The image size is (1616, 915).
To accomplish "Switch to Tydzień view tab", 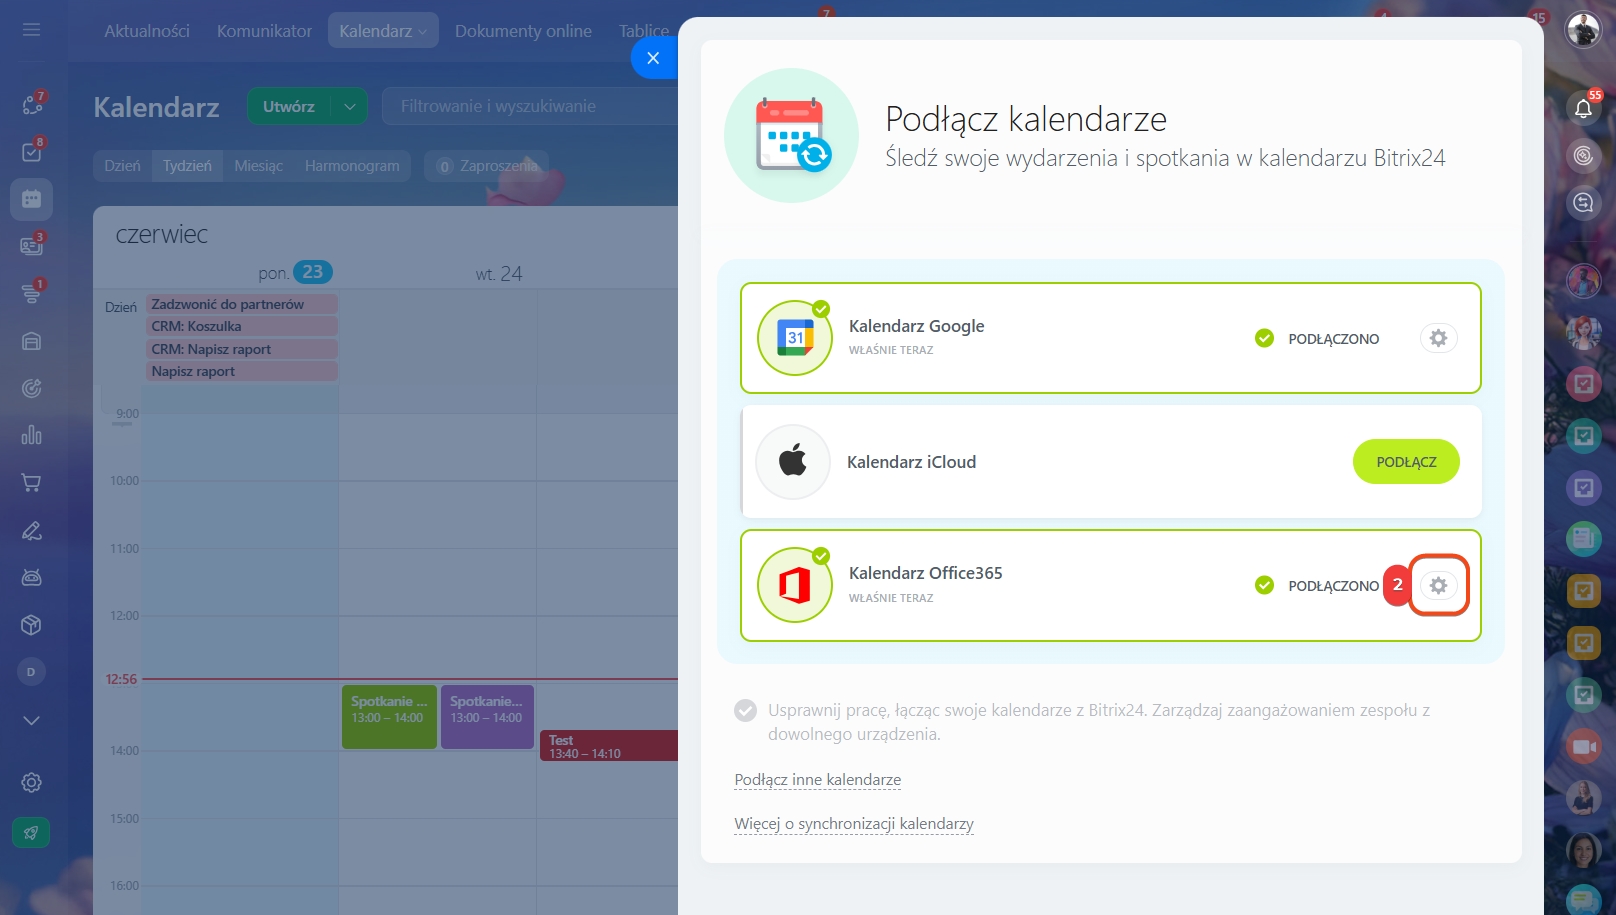I will tap(187, 166).
